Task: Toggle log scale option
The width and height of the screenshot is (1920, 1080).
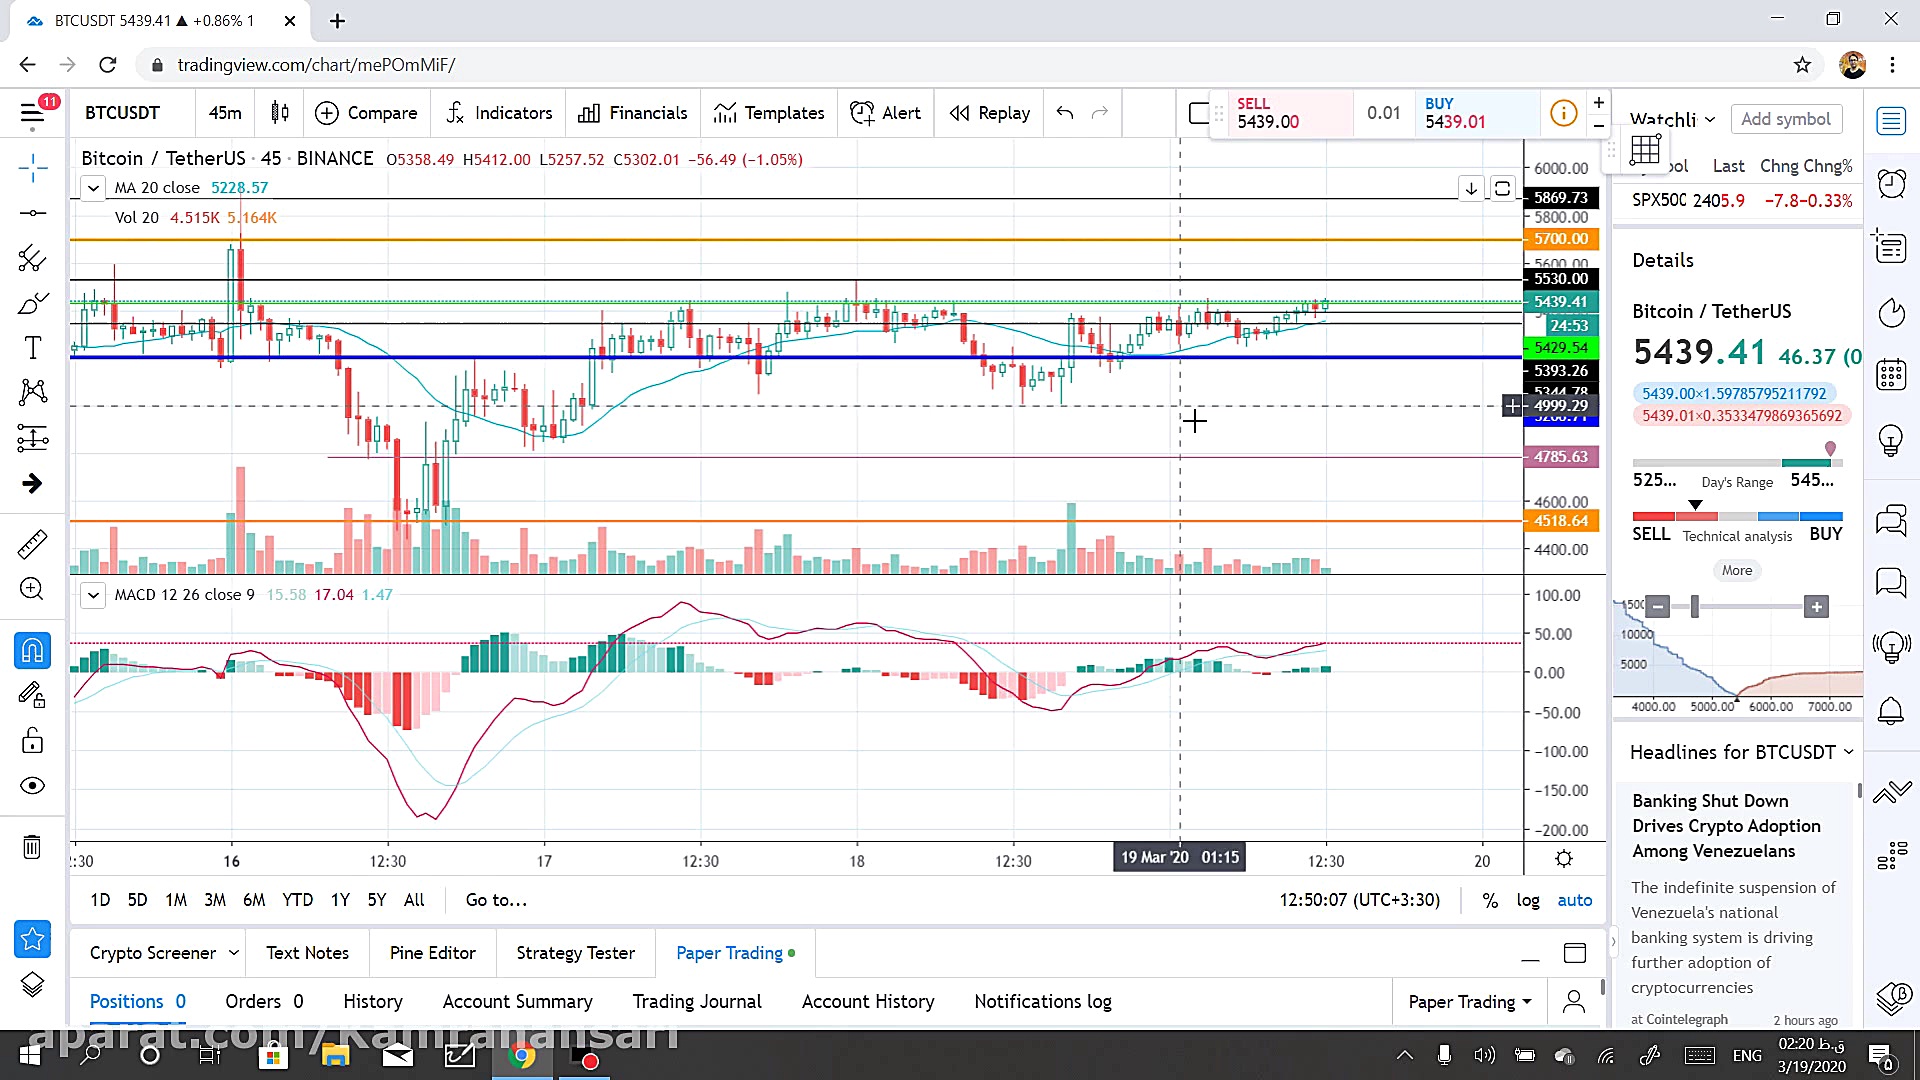Action: [x=1527, y=900]
